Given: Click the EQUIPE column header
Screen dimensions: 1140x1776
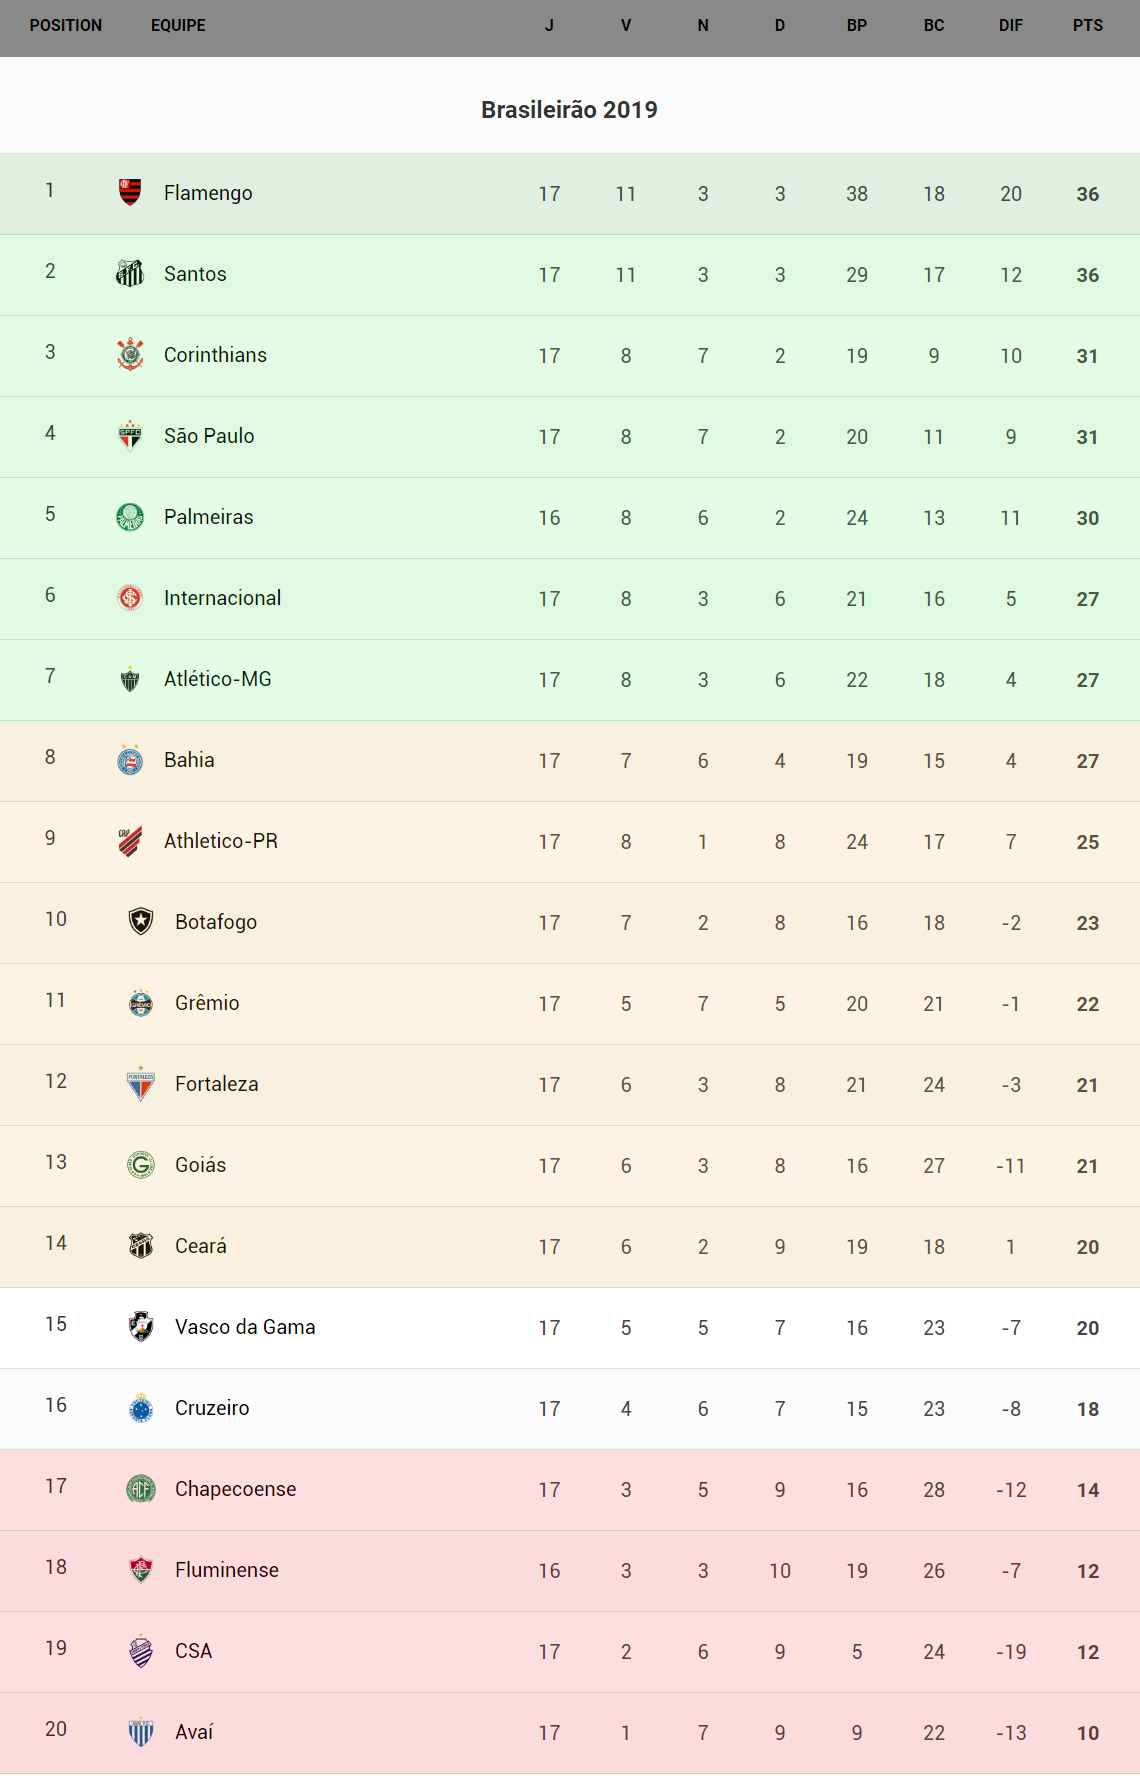Looking at the screenshot, I should coord(178,26).
